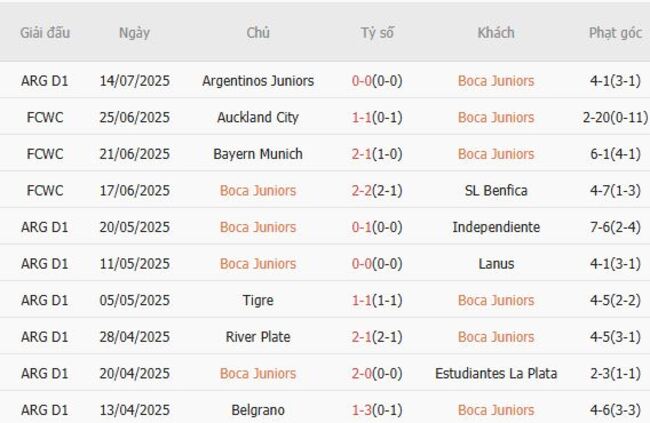Select the River Plate team name
The height and width of the screenshot is (423, 650).
[258, 337]
